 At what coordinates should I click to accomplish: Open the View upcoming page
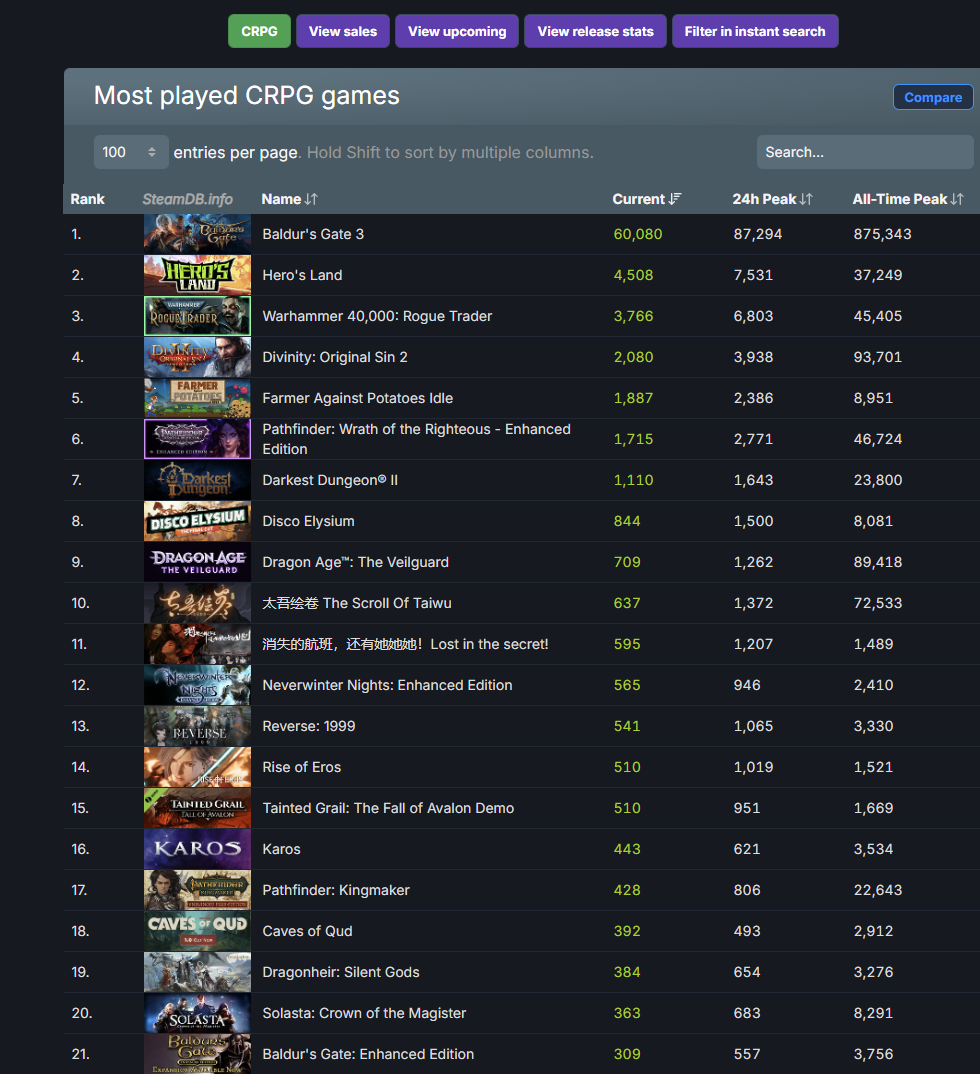457,32
